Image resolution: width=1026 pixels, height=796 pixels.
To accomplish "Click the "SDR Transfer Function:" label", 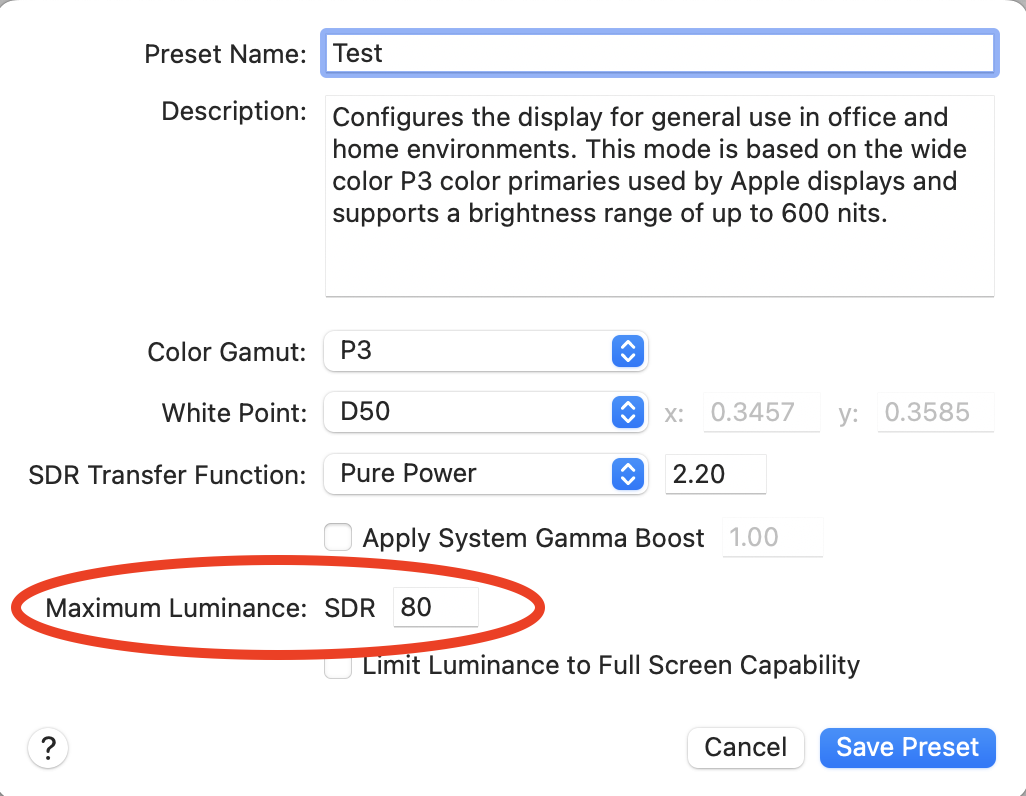I will tap(167, 474).
